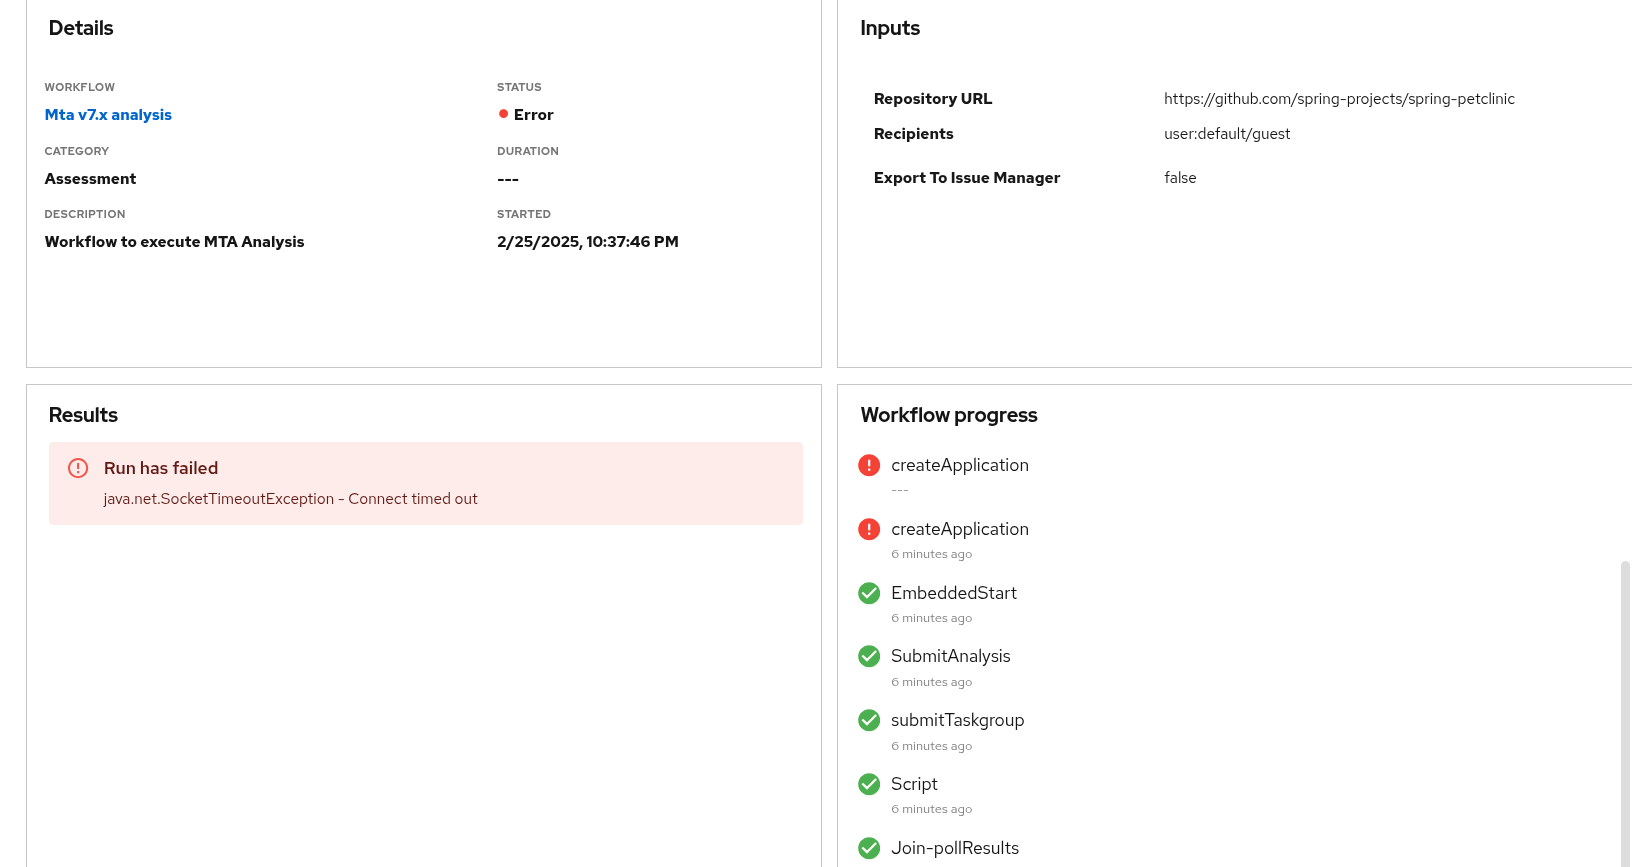Click red status dot beside Error
Viewport: 1632px width, 867px height.
click(504, 114)
